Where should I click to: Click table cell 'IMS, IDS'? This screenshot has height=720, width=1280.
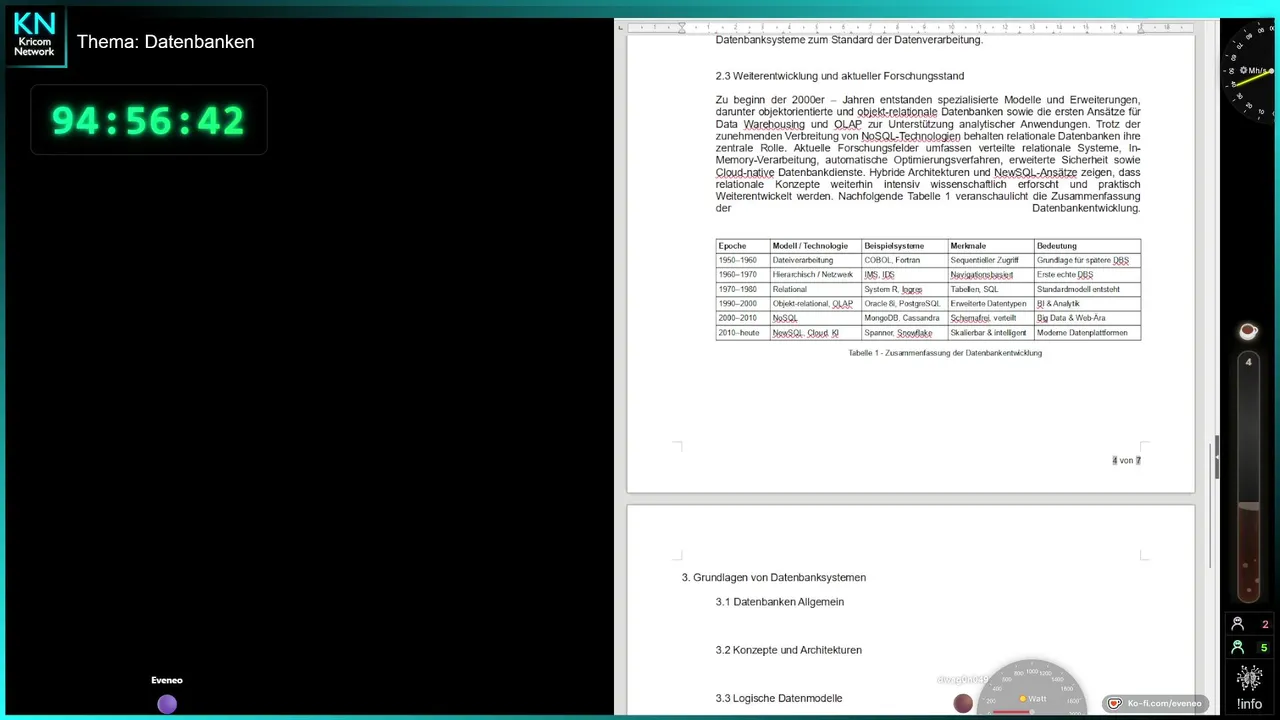905,275
